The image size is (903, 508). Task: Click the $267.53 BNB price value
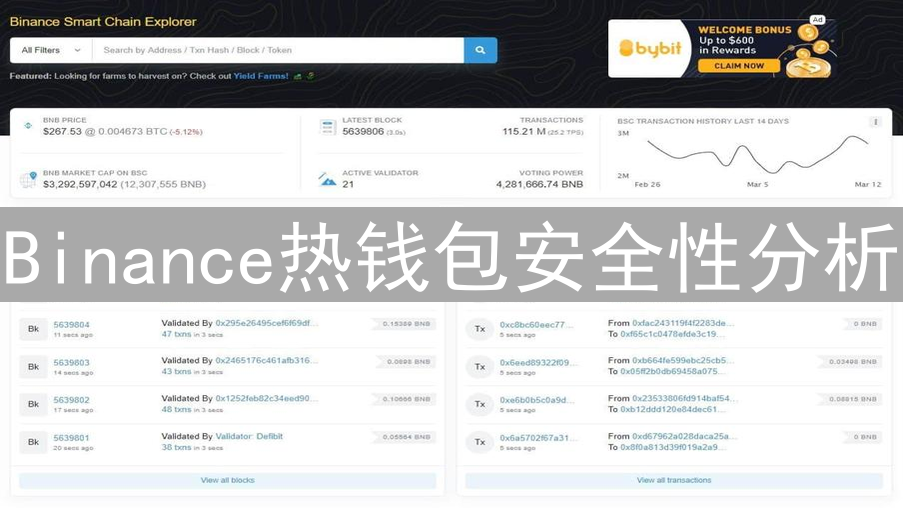(62, 132)
